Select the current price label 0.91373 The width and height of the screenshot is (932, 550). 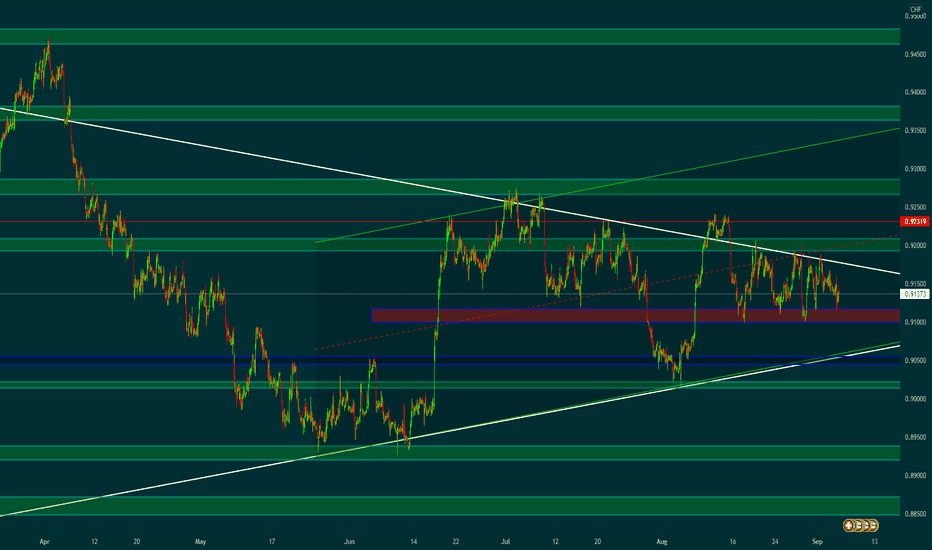pyautogui.click(x=915, y=294)
